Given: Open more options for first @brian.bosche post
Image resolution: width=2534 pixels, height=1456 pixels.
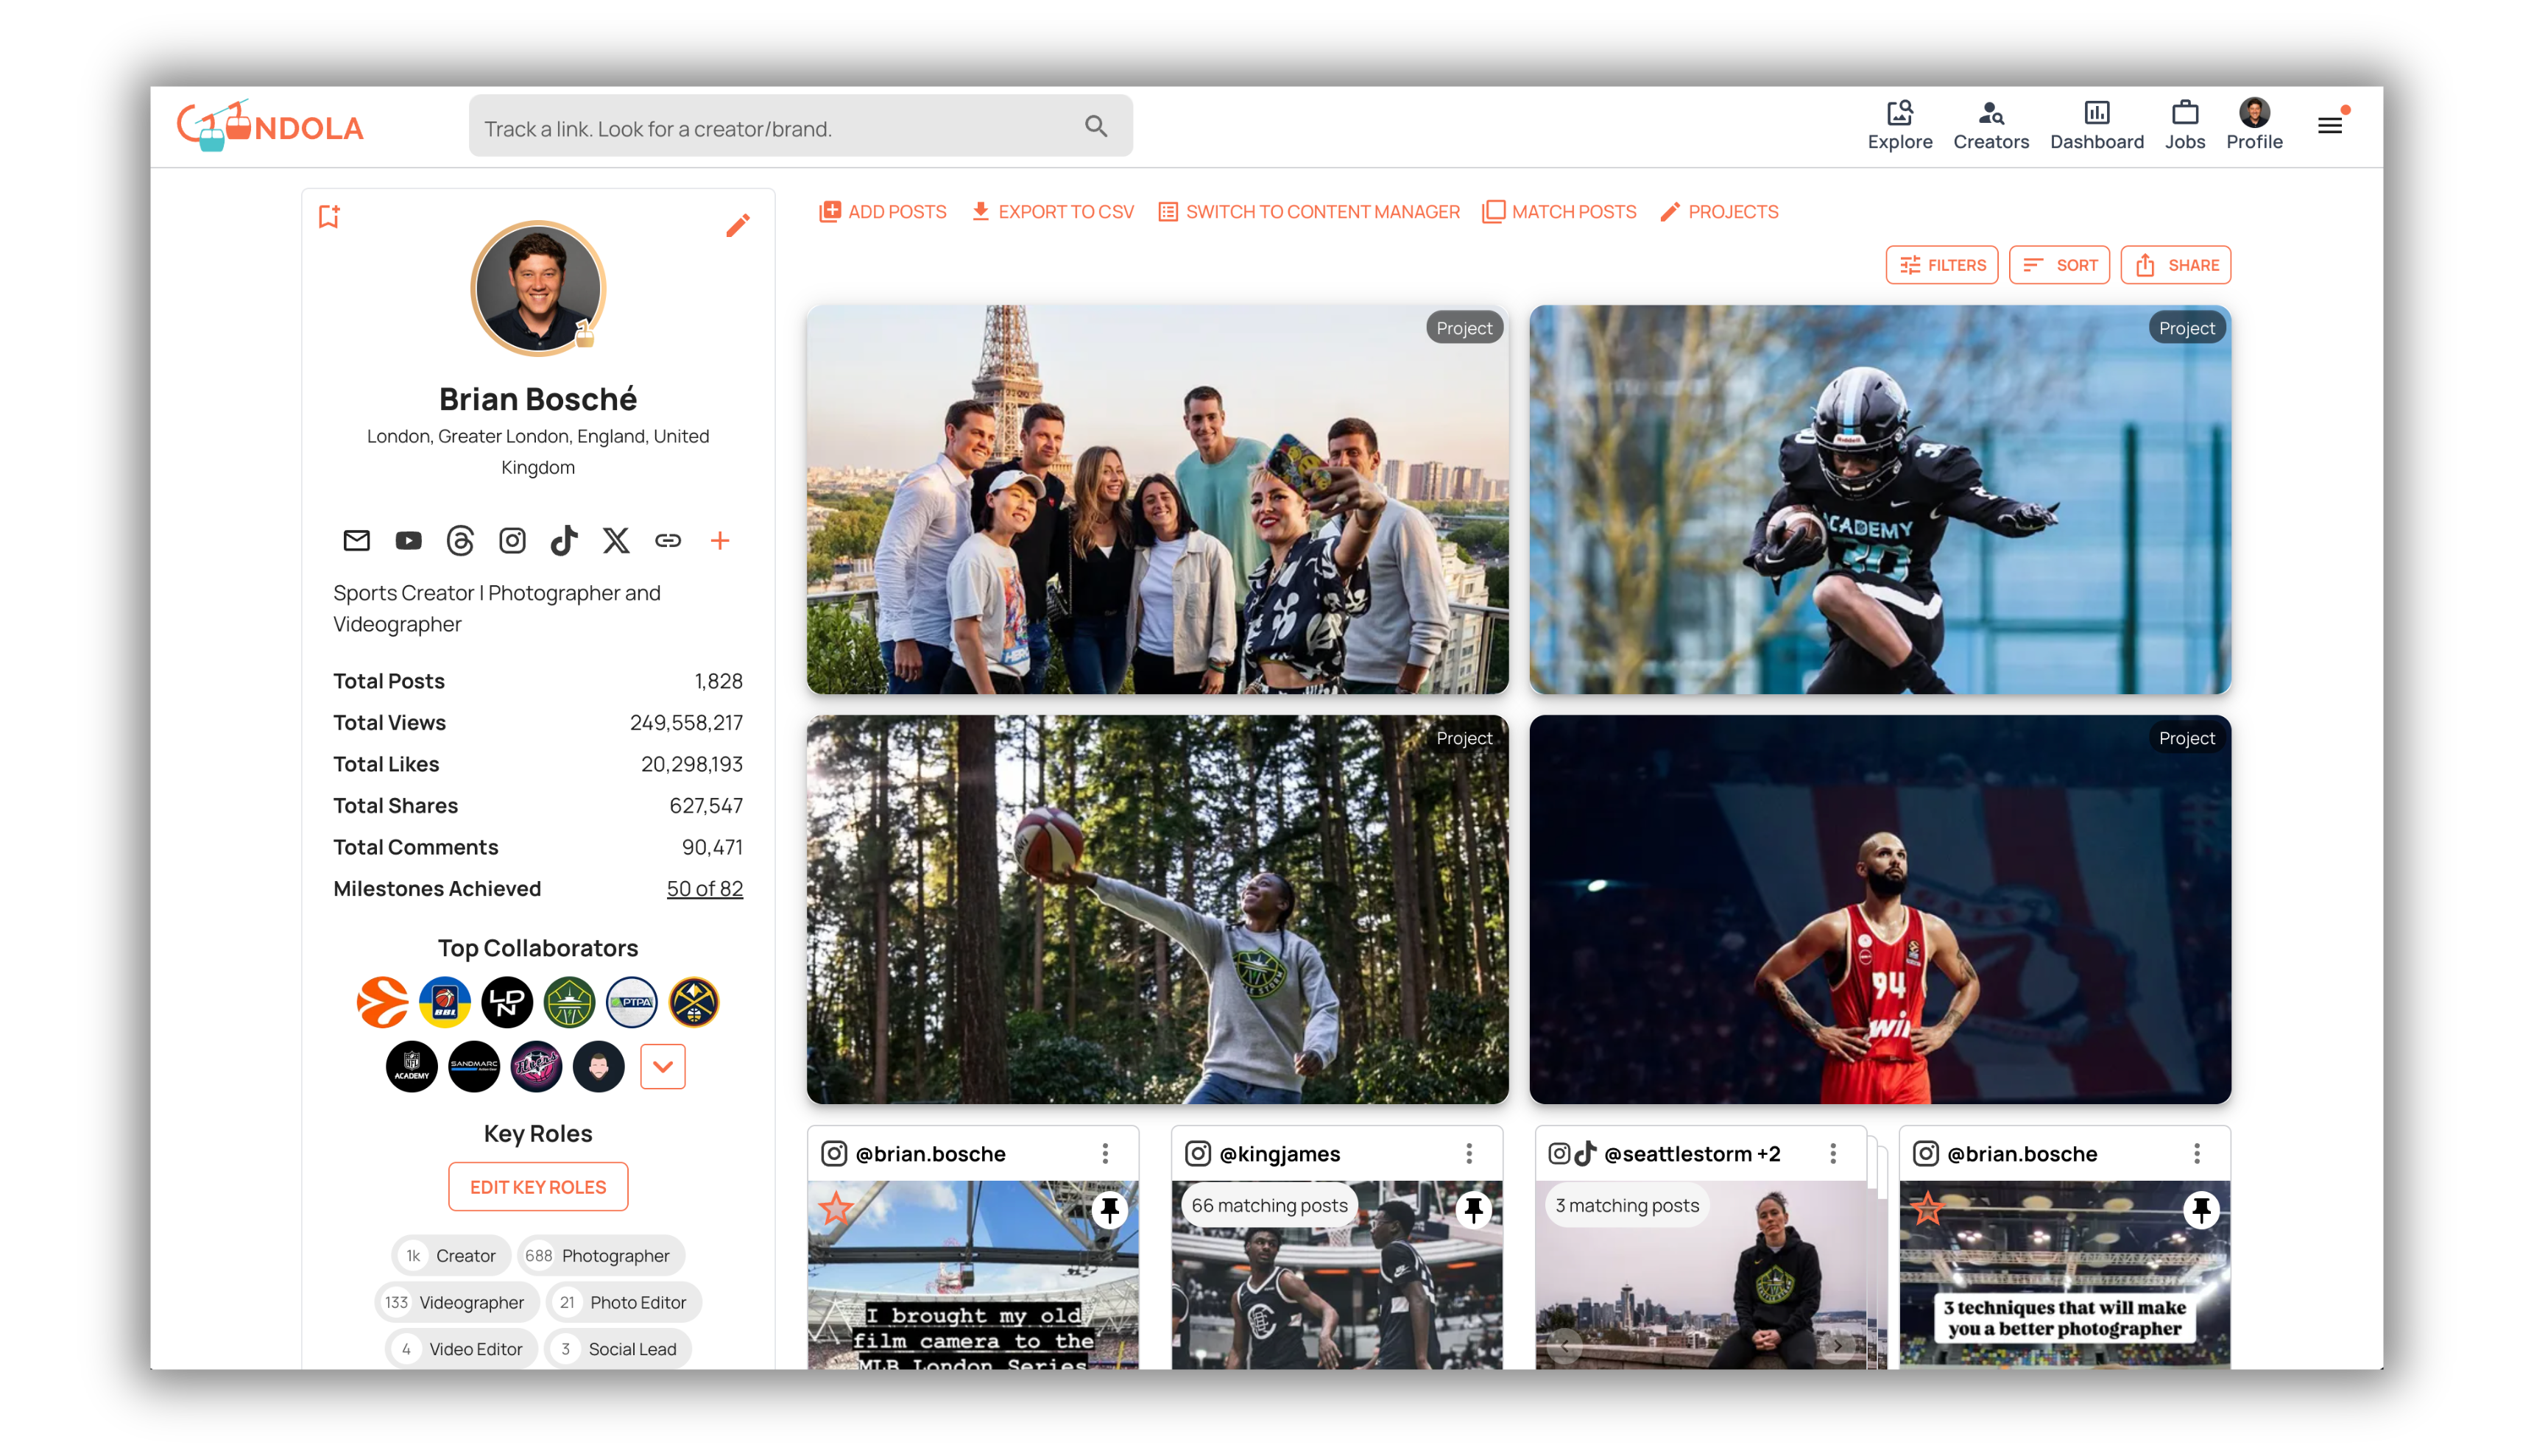Looking at the screenshot, I should [1105, 1154].
